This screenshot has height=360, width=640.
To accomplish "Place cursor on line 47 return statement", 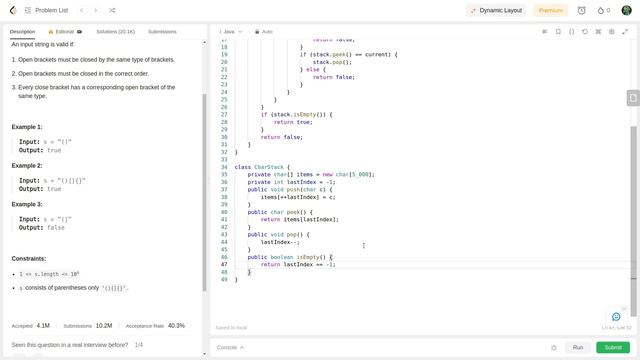I will (x=298, y=264).
